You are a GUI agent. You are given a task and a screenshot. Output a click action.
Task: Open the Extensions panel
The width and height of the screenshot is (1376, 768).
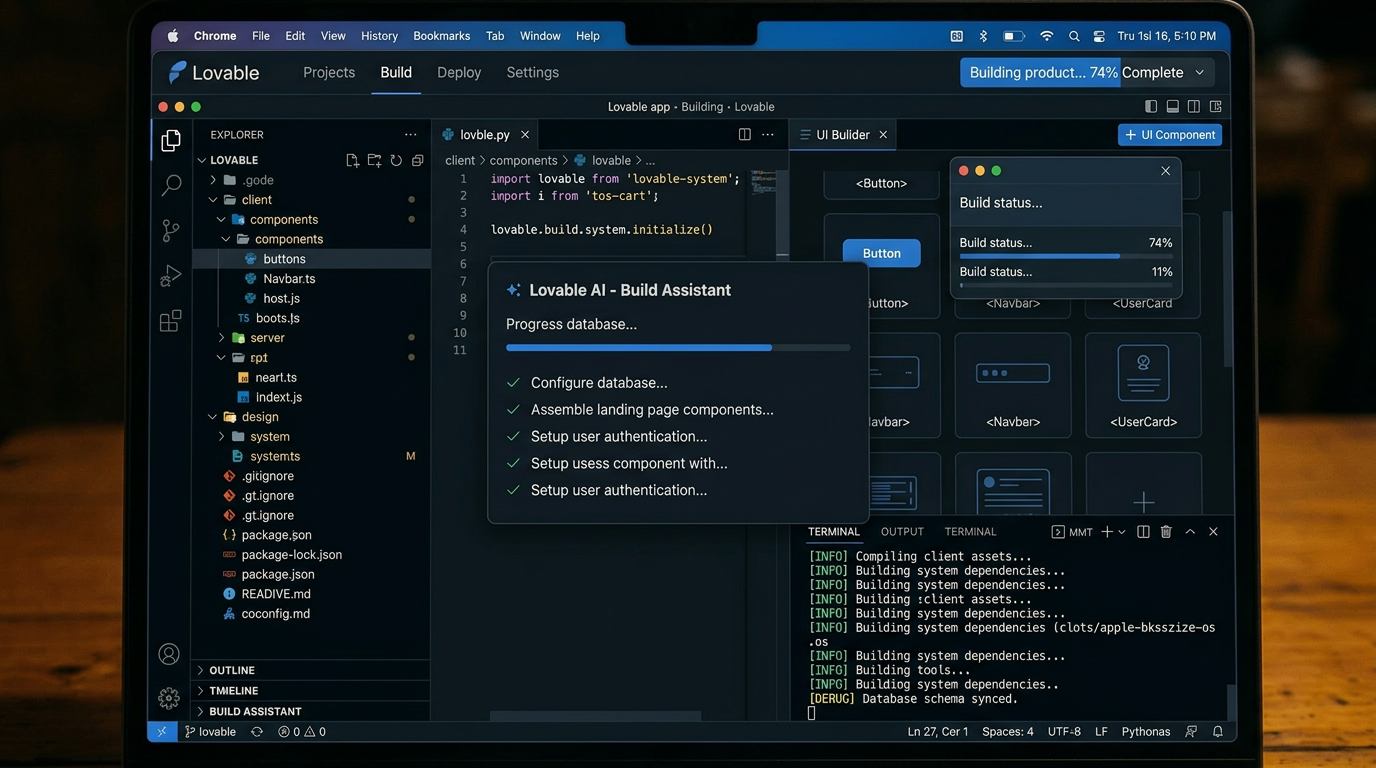click(x=170, y=321)
